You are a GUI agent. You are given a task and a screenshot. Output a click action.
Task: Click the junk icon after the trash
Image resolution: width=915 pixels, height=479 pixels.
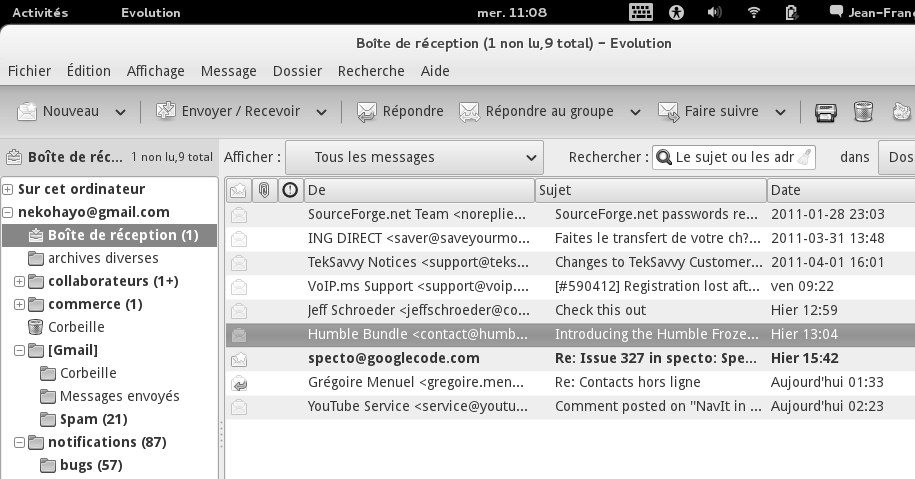(x=903, y=111)
